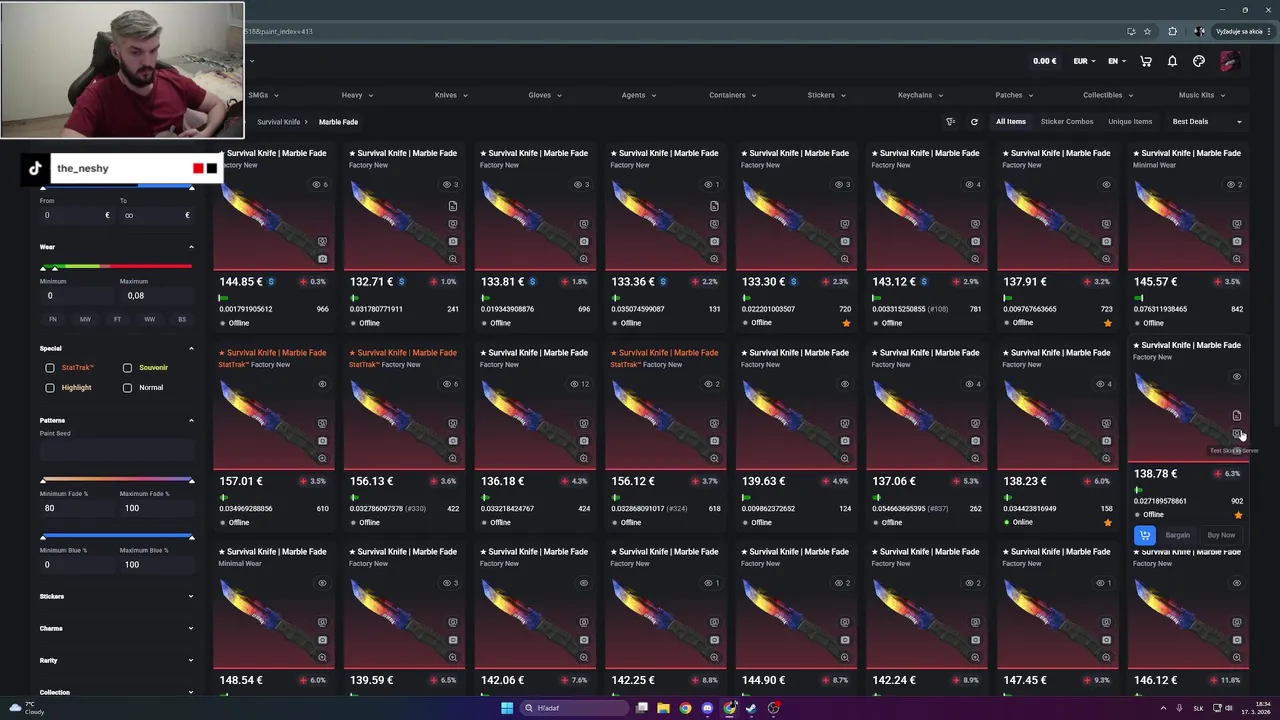This screenshot has width=1280, height=720.
Task: Toggle the FT wear filter
Action: pyautogui.click(x=117, y=319)
